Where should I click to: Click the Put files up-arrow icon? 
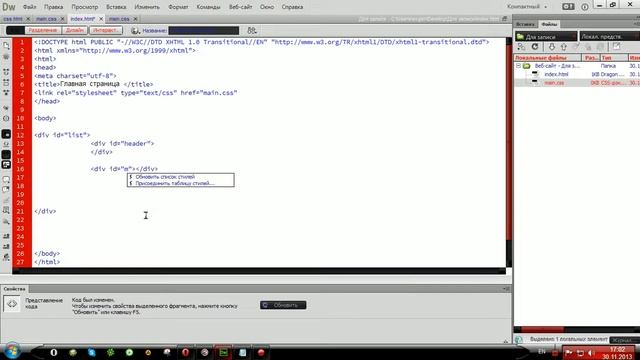(564, 47)
